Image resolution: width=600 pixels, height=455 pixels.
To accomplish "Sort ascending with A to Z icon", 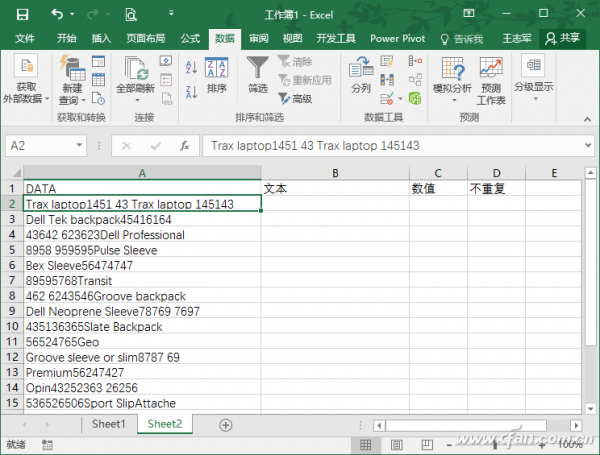I will (191, 67).
